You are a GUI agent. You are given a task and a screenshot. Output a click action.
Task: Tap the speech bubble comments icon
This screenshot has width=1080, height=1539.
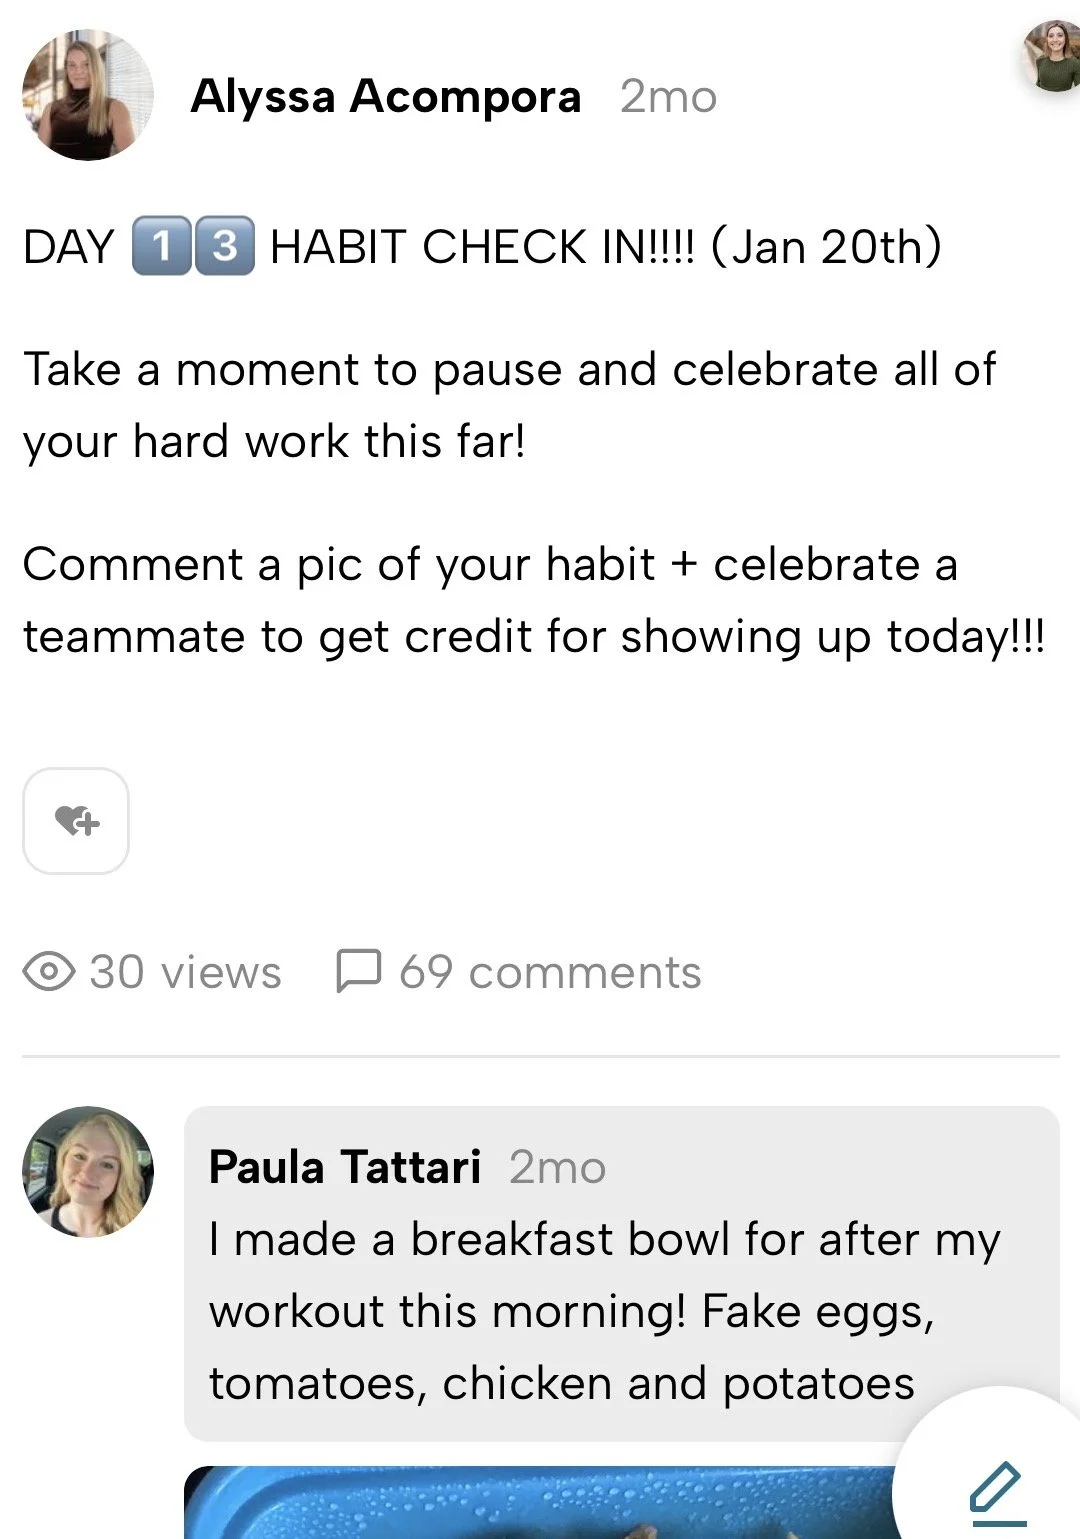358,971
